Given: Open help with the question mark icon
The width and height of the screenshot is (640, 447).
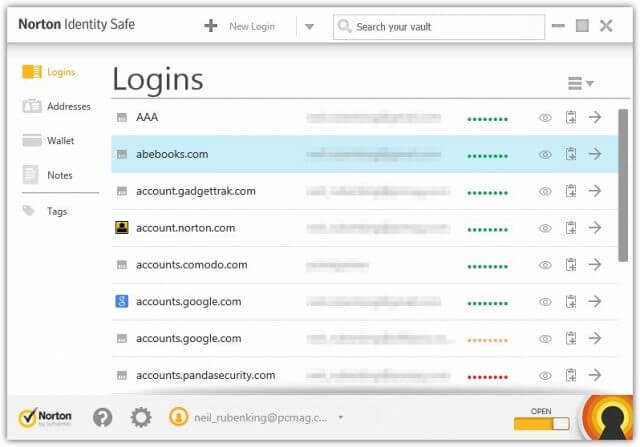Looking at the screenshot, I should click(x=102, y=418).
